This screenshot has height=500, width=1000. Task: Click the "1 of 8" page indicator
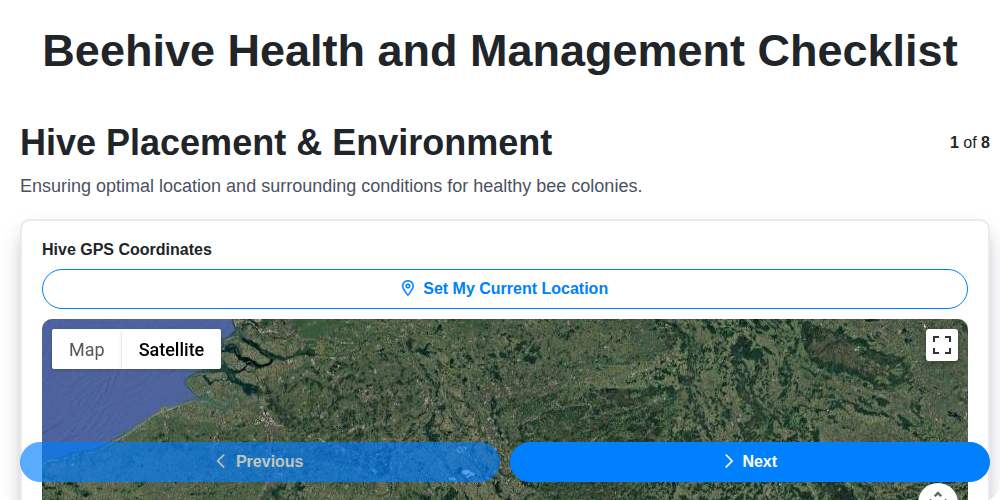(x=969, y=142)
